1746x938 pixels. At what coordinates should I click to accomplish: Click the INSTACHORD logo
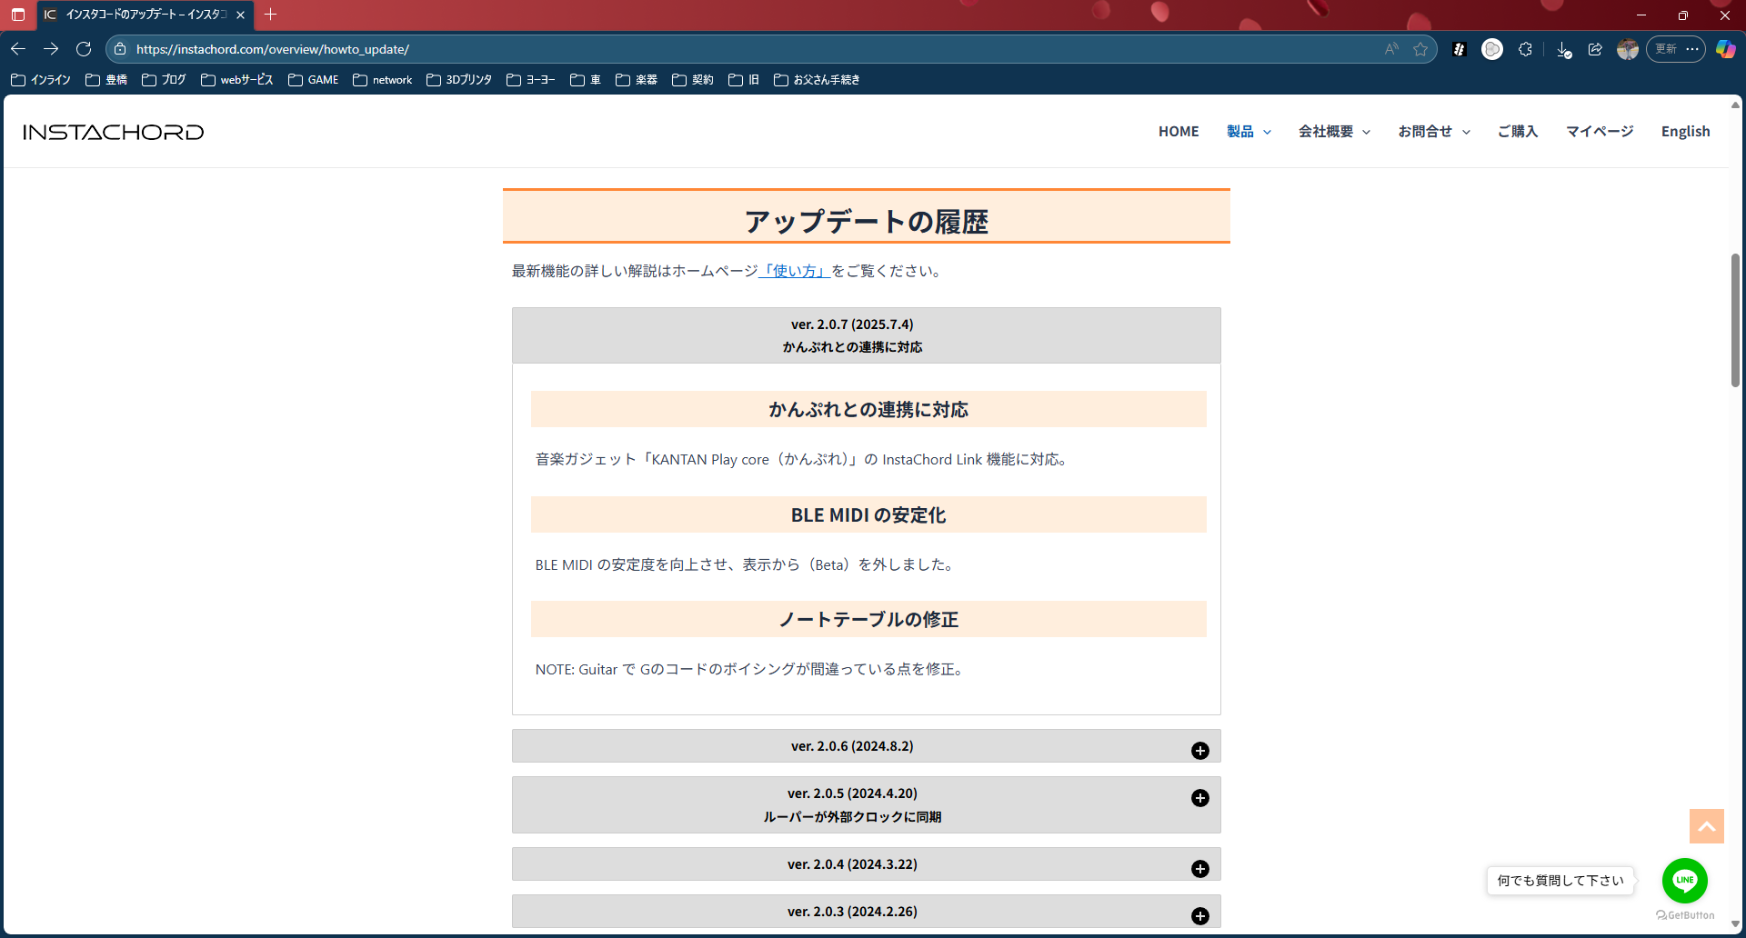[x=113, y=132]
